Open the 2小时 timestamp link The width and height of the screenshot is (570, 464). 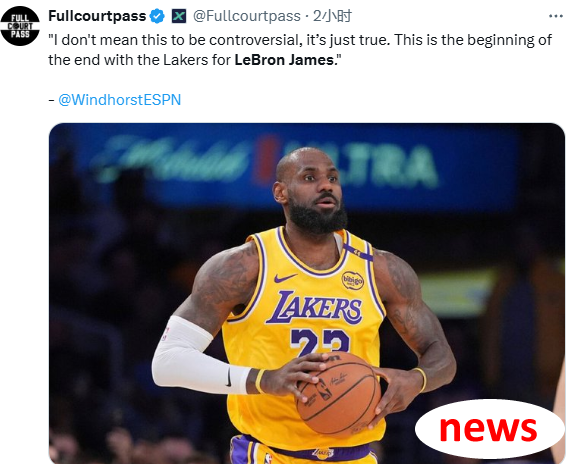pos(332,16)
